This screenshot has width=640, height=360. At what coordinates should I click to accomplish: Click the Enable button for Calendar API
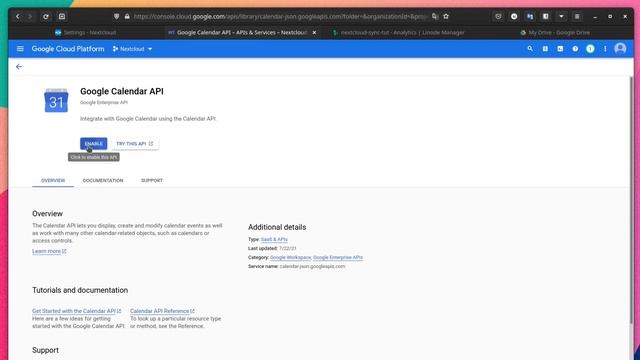tap(93, 144)
